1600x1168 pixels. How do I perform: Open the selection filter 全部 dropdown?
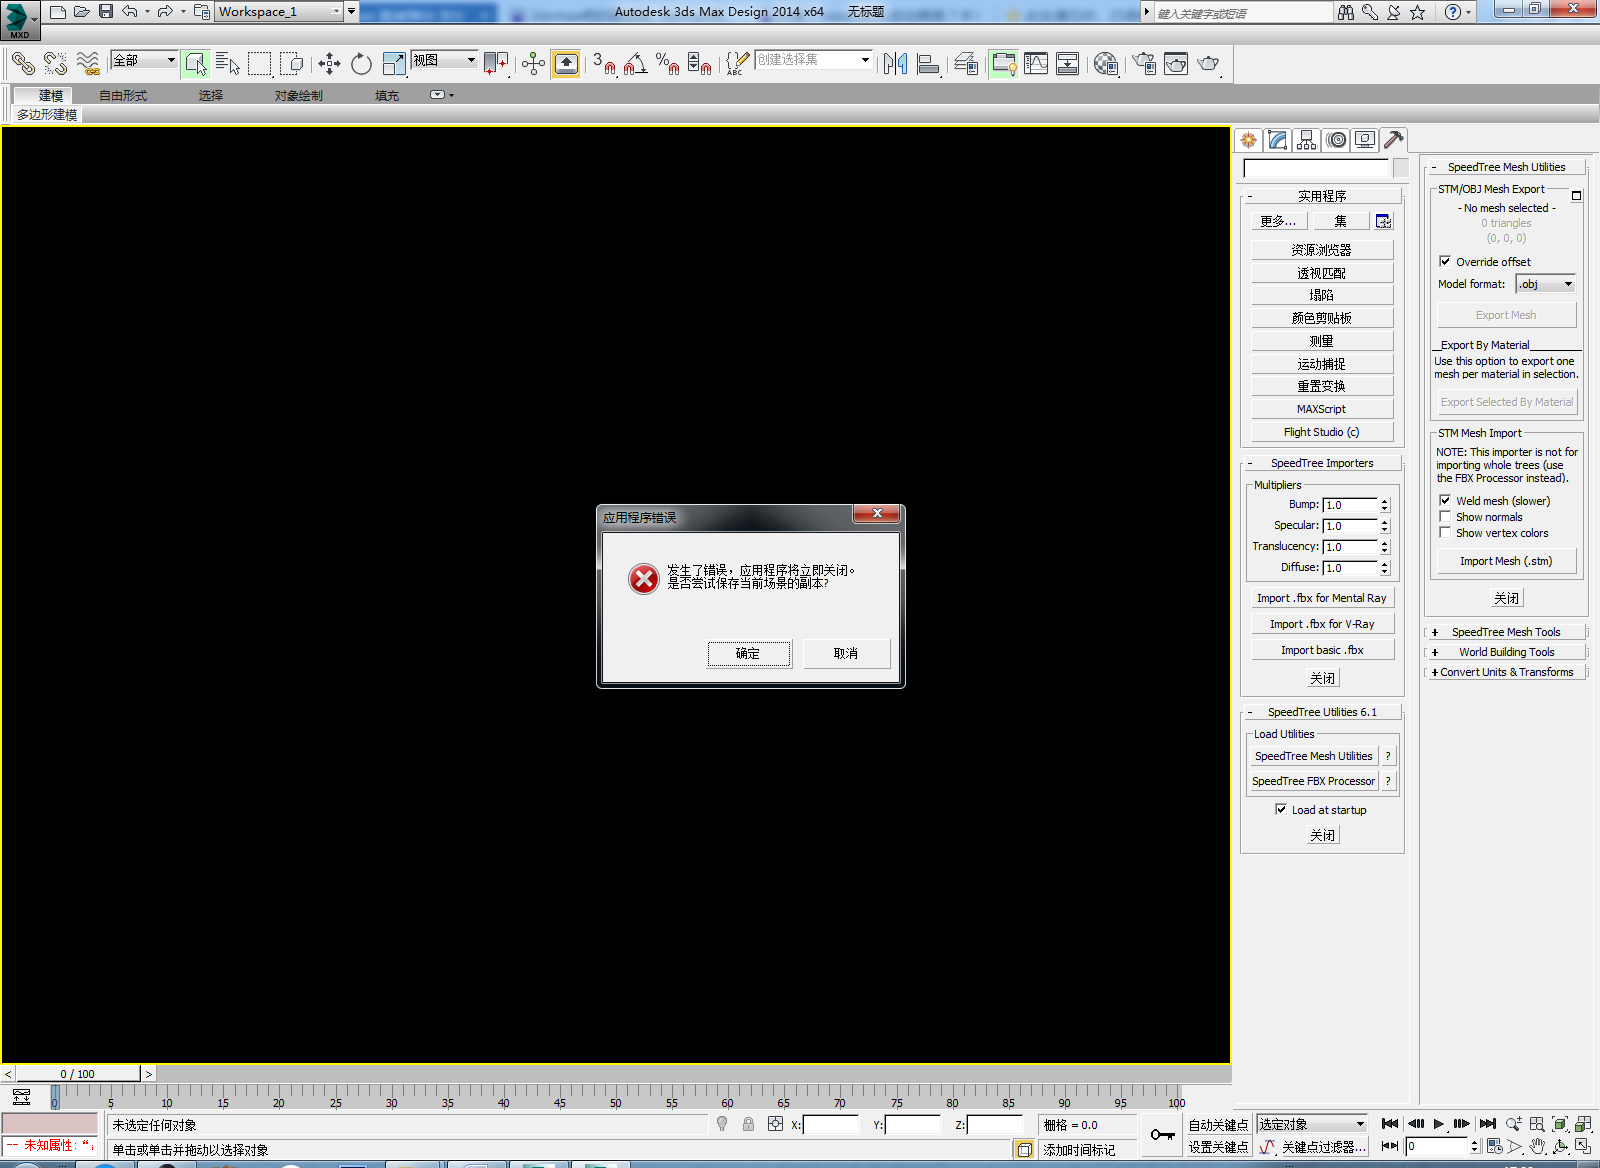[x=144, y=60]
